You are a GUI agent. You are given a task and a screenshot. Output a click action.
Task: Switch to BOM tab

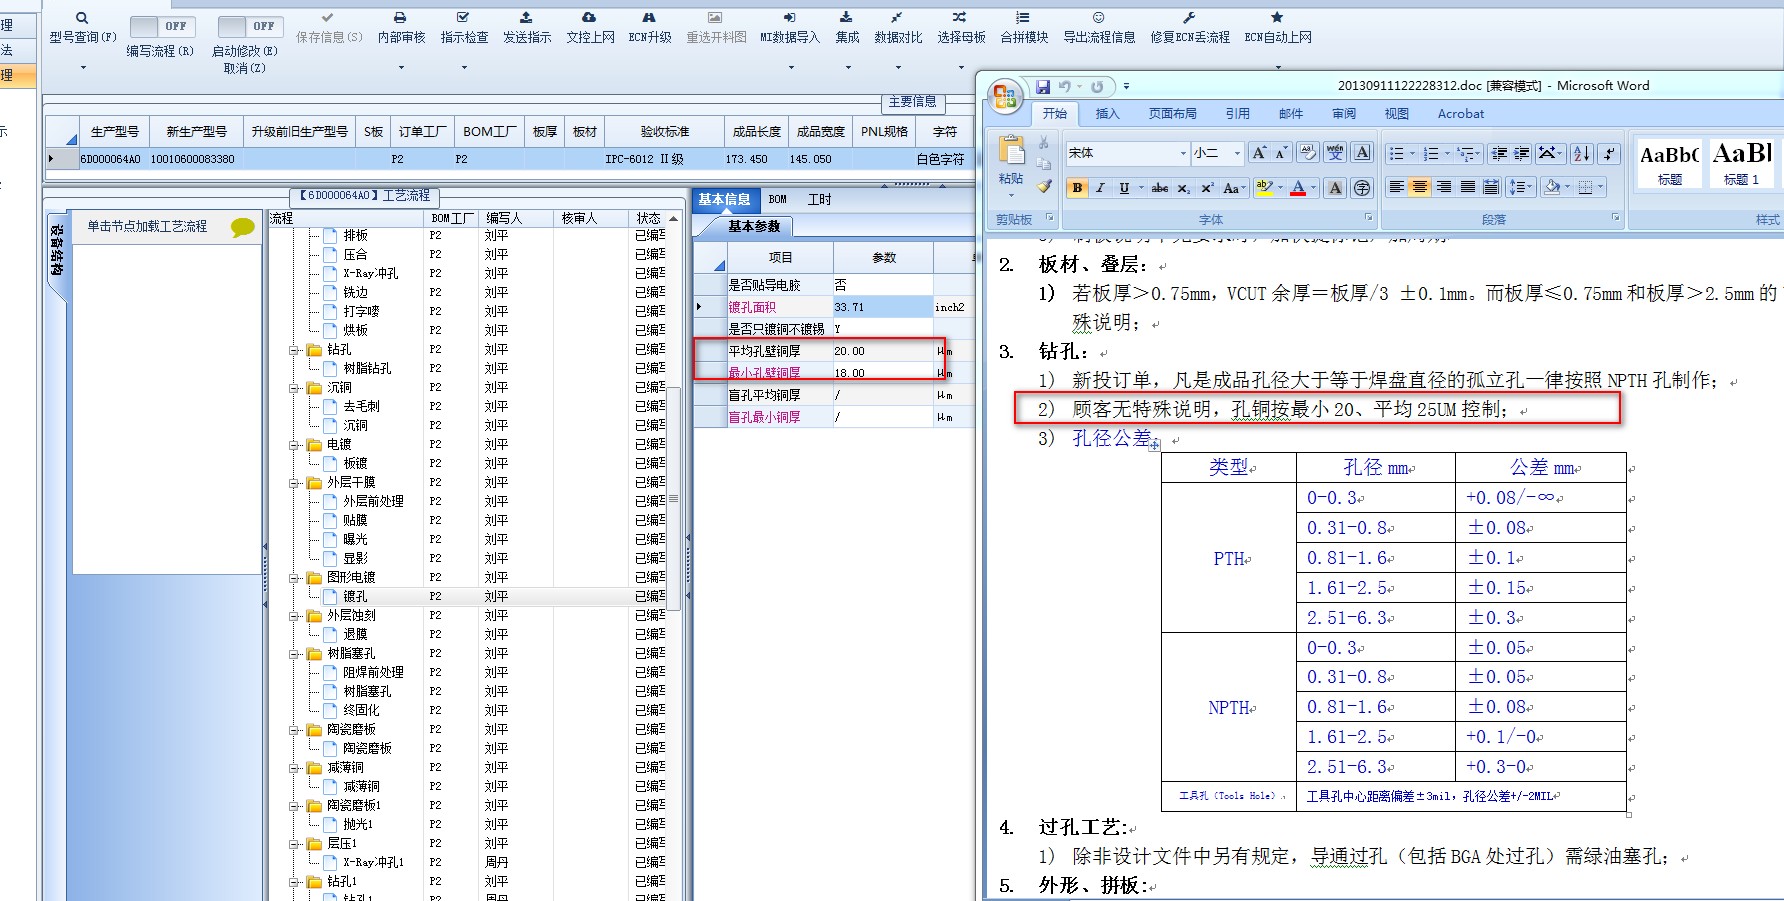(777, 200)
